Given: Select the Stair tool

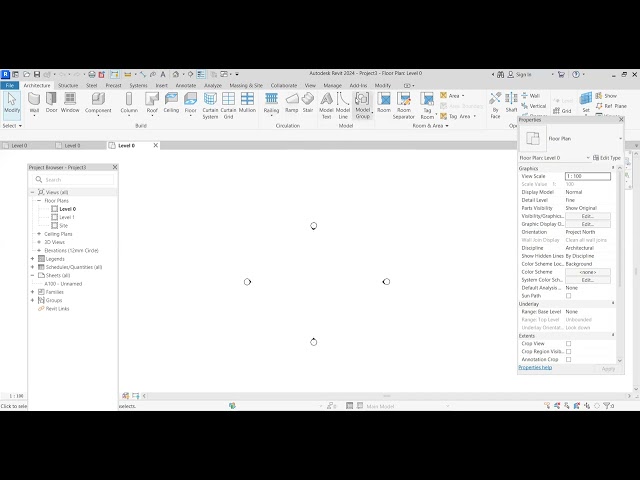Looking at the screenshot, I should point(308,102).
